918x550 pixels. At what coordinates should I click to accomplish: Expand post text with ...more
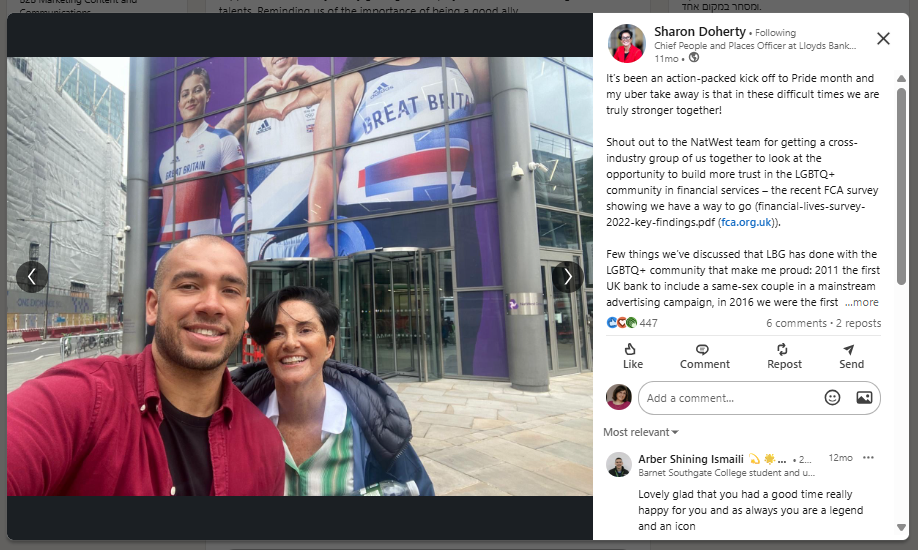861,302
